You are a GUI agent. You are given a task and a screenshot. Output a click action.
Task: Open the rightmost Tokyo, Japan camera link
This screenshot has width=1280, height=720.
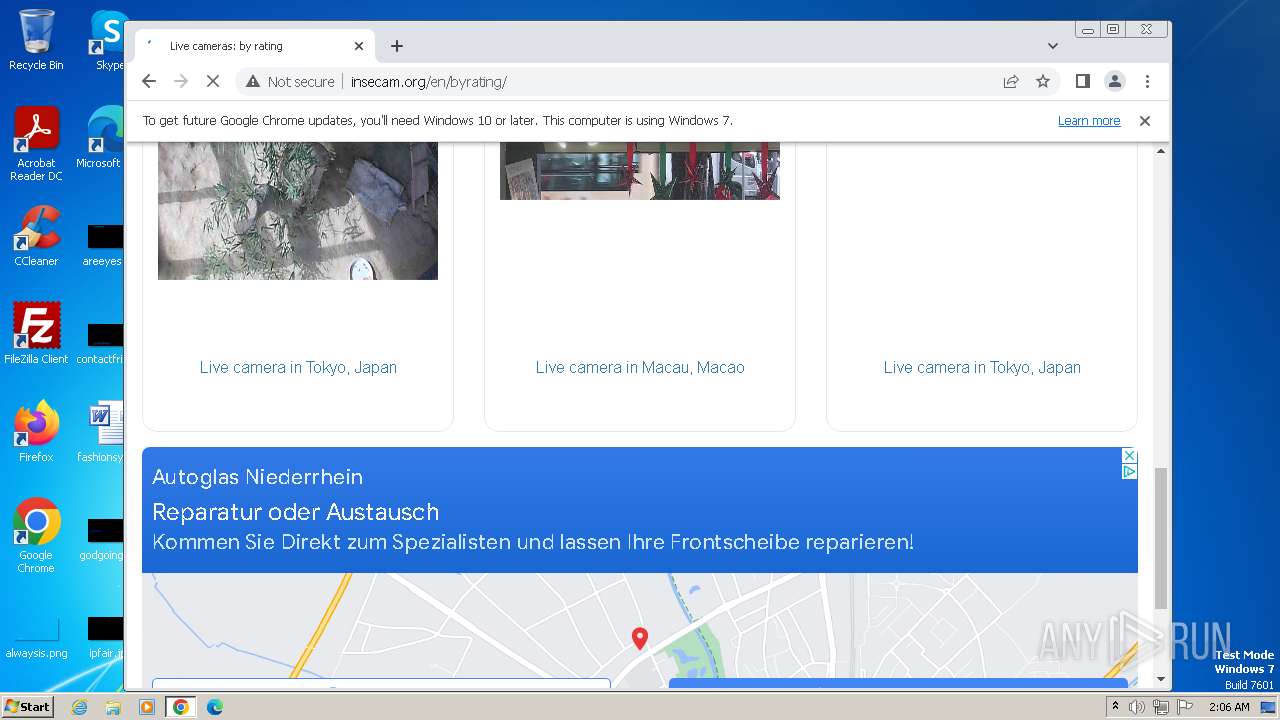tap(982, 368)
